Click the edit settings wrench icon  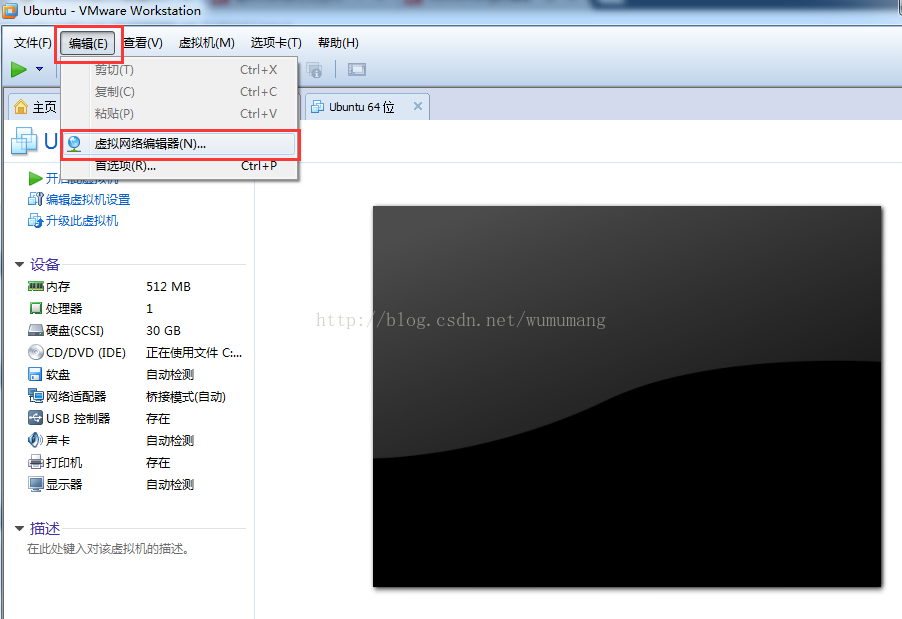36,199
